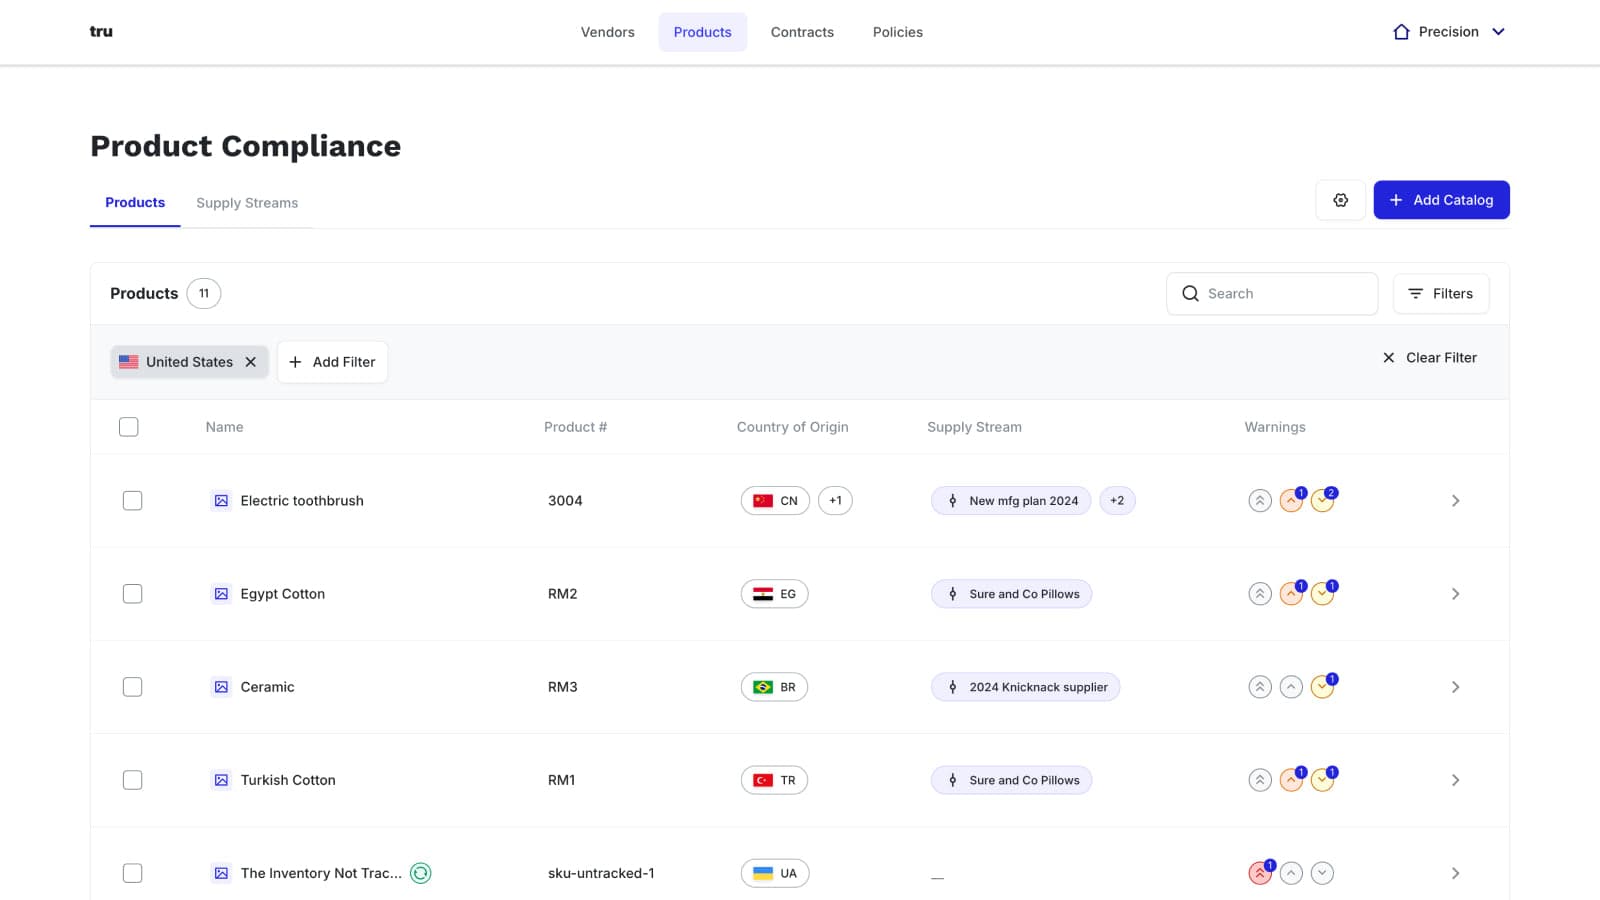This screenshot has width=1600, height=900.
Task: Click the home icon next to Precision
Action: (x=1401, y=32)
